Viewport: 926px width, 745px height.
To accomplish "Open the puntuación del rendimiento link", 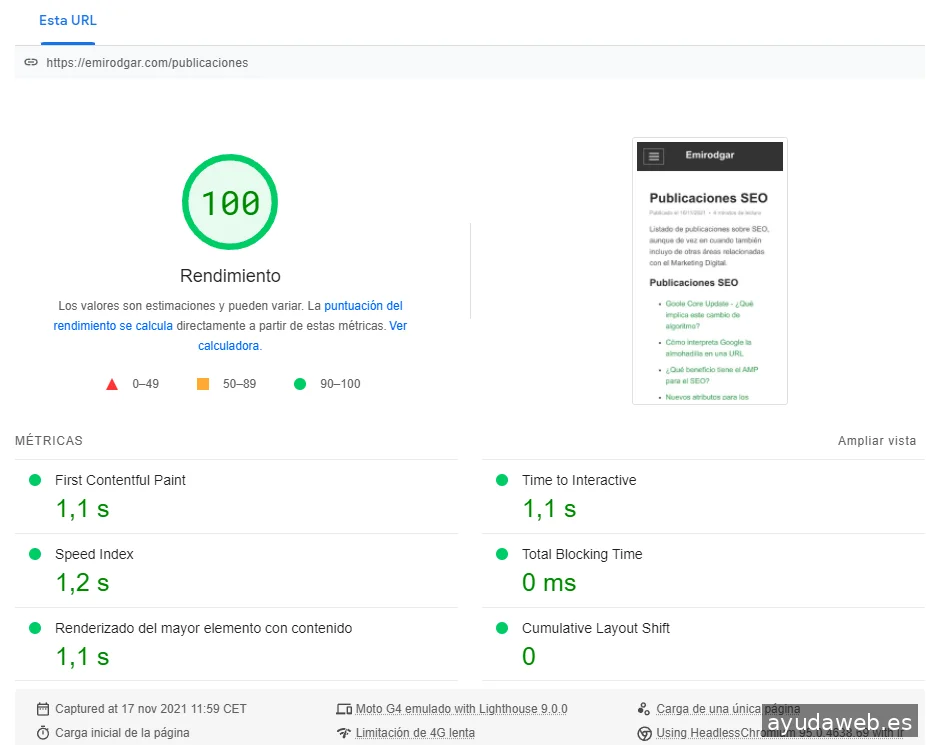I will pyautogui.click(x=363, y=306).
